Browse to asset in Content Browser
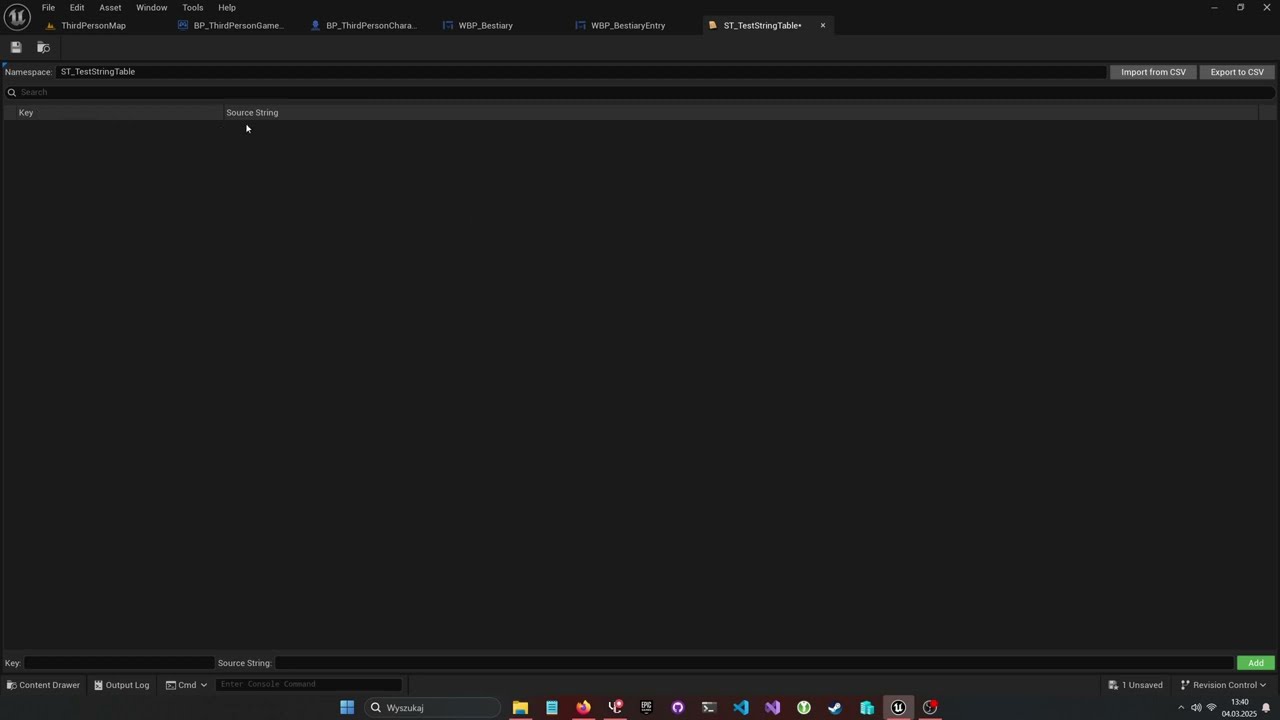1280x720 pixels. pos(43,47)
